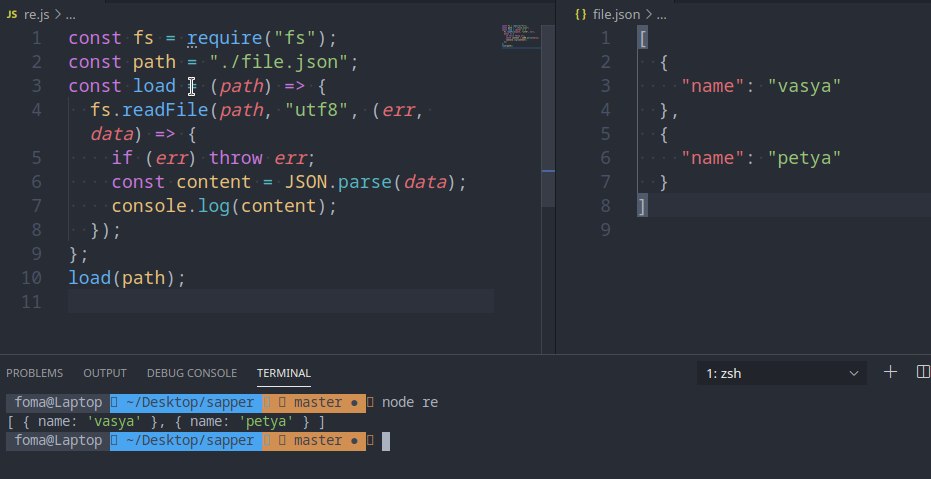The height and width of the screenshot is (479, 931).
Task: Click 'load(path);' call on line 10
Action: coord(127,278)
